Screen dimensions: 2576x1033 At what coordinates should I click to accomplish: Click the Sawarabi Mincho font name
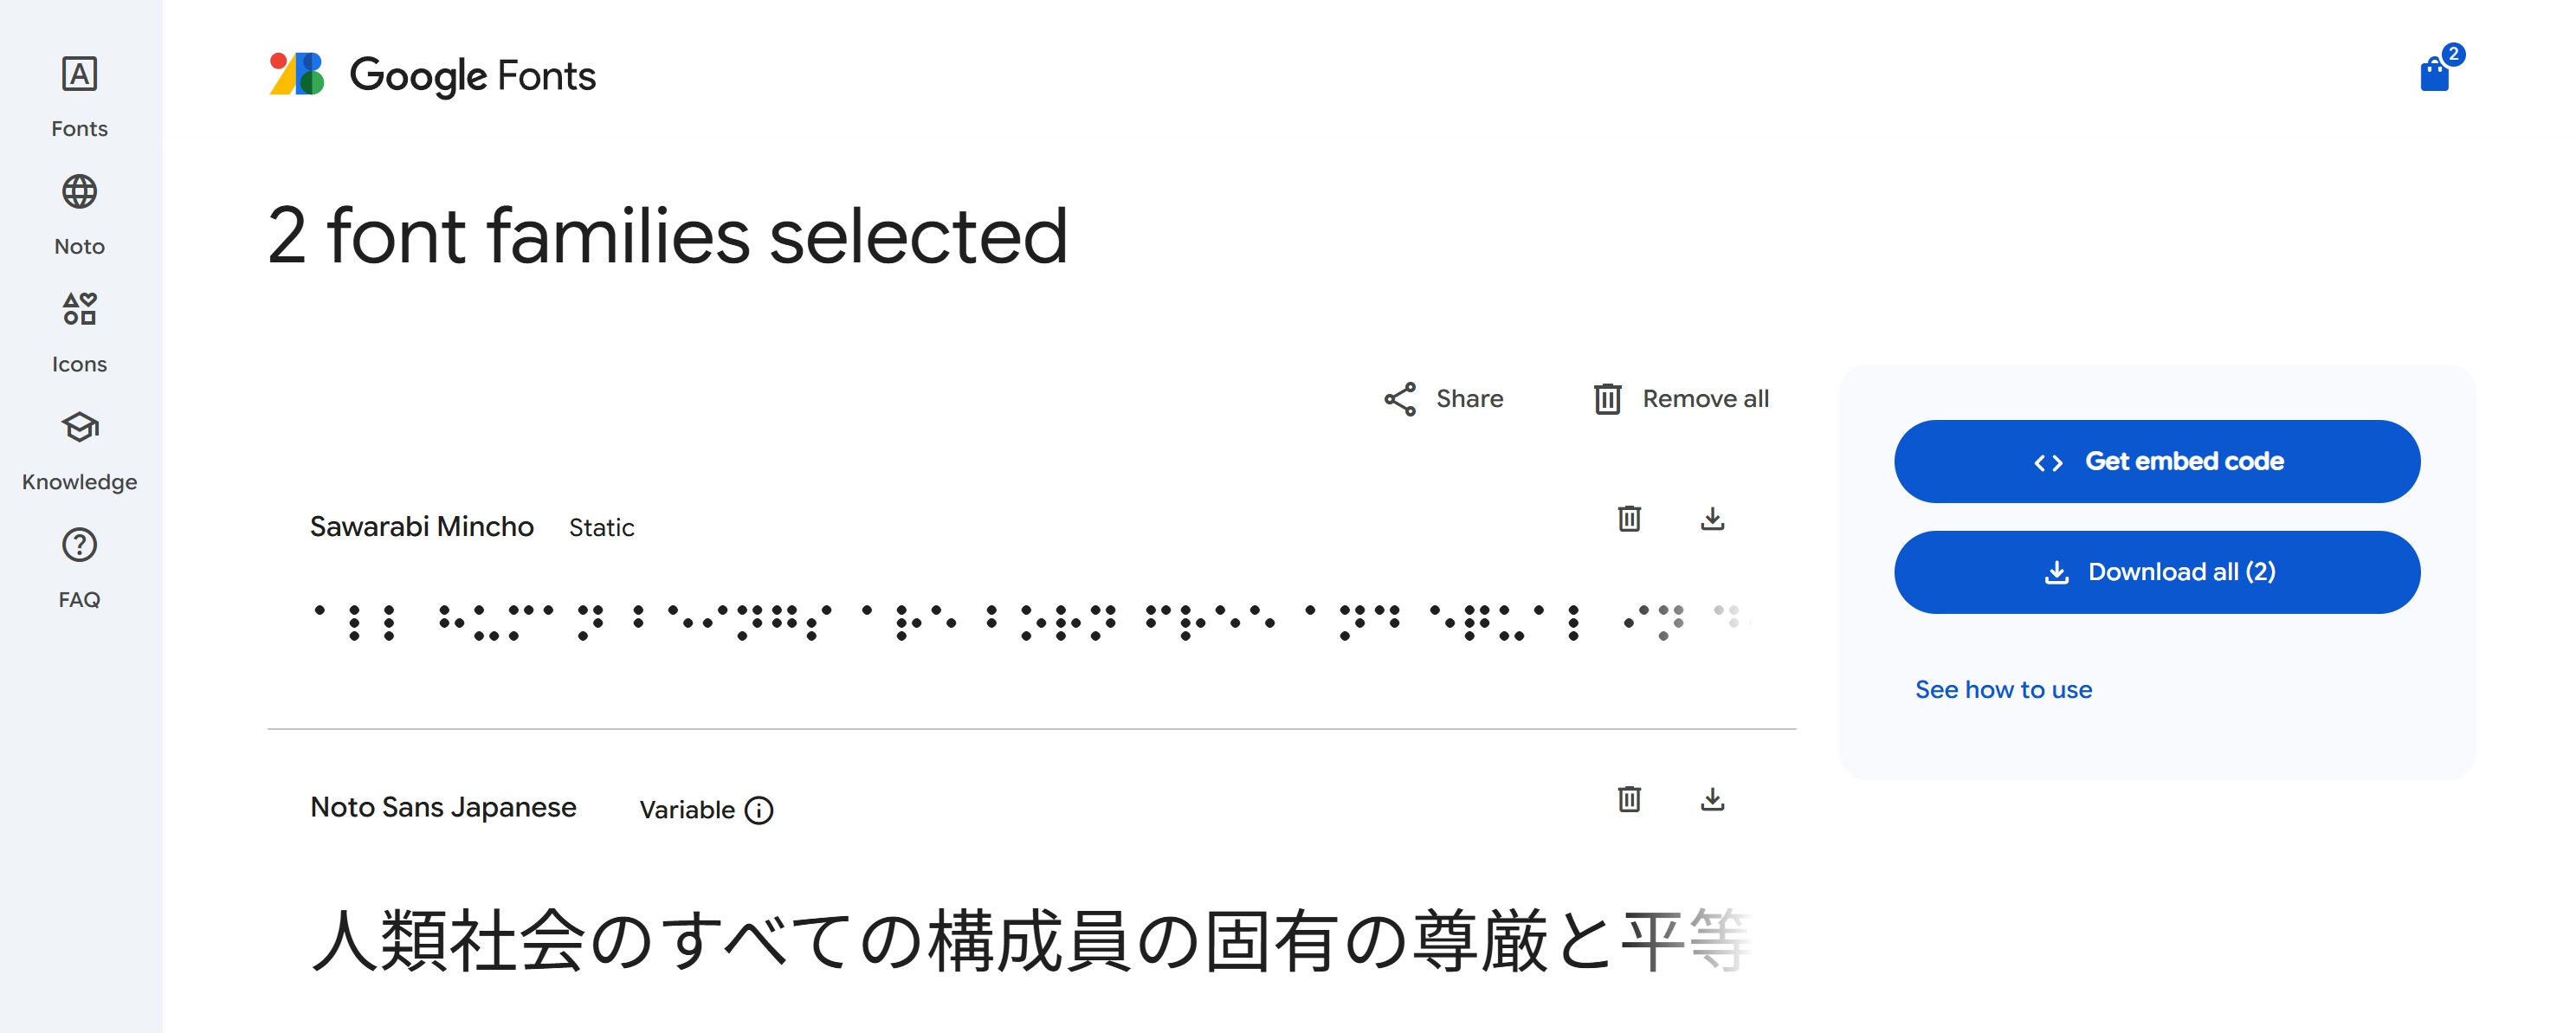(421, 526)
